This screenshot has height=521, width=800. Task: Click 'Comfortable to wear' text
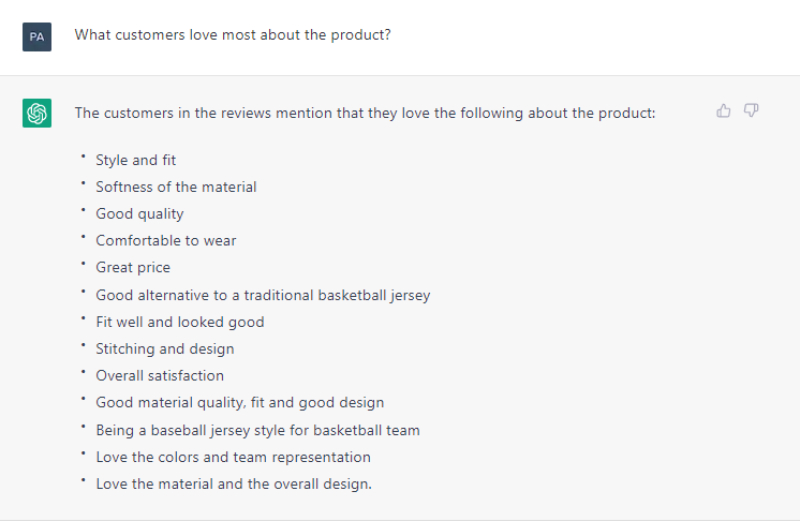[166, 240]
